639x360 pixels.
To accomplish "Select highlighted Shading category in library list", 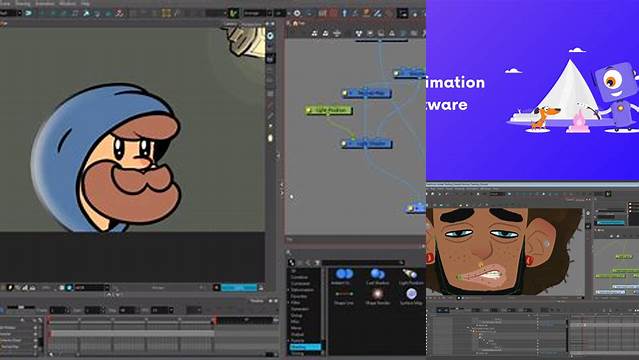I will pos(306,347).
